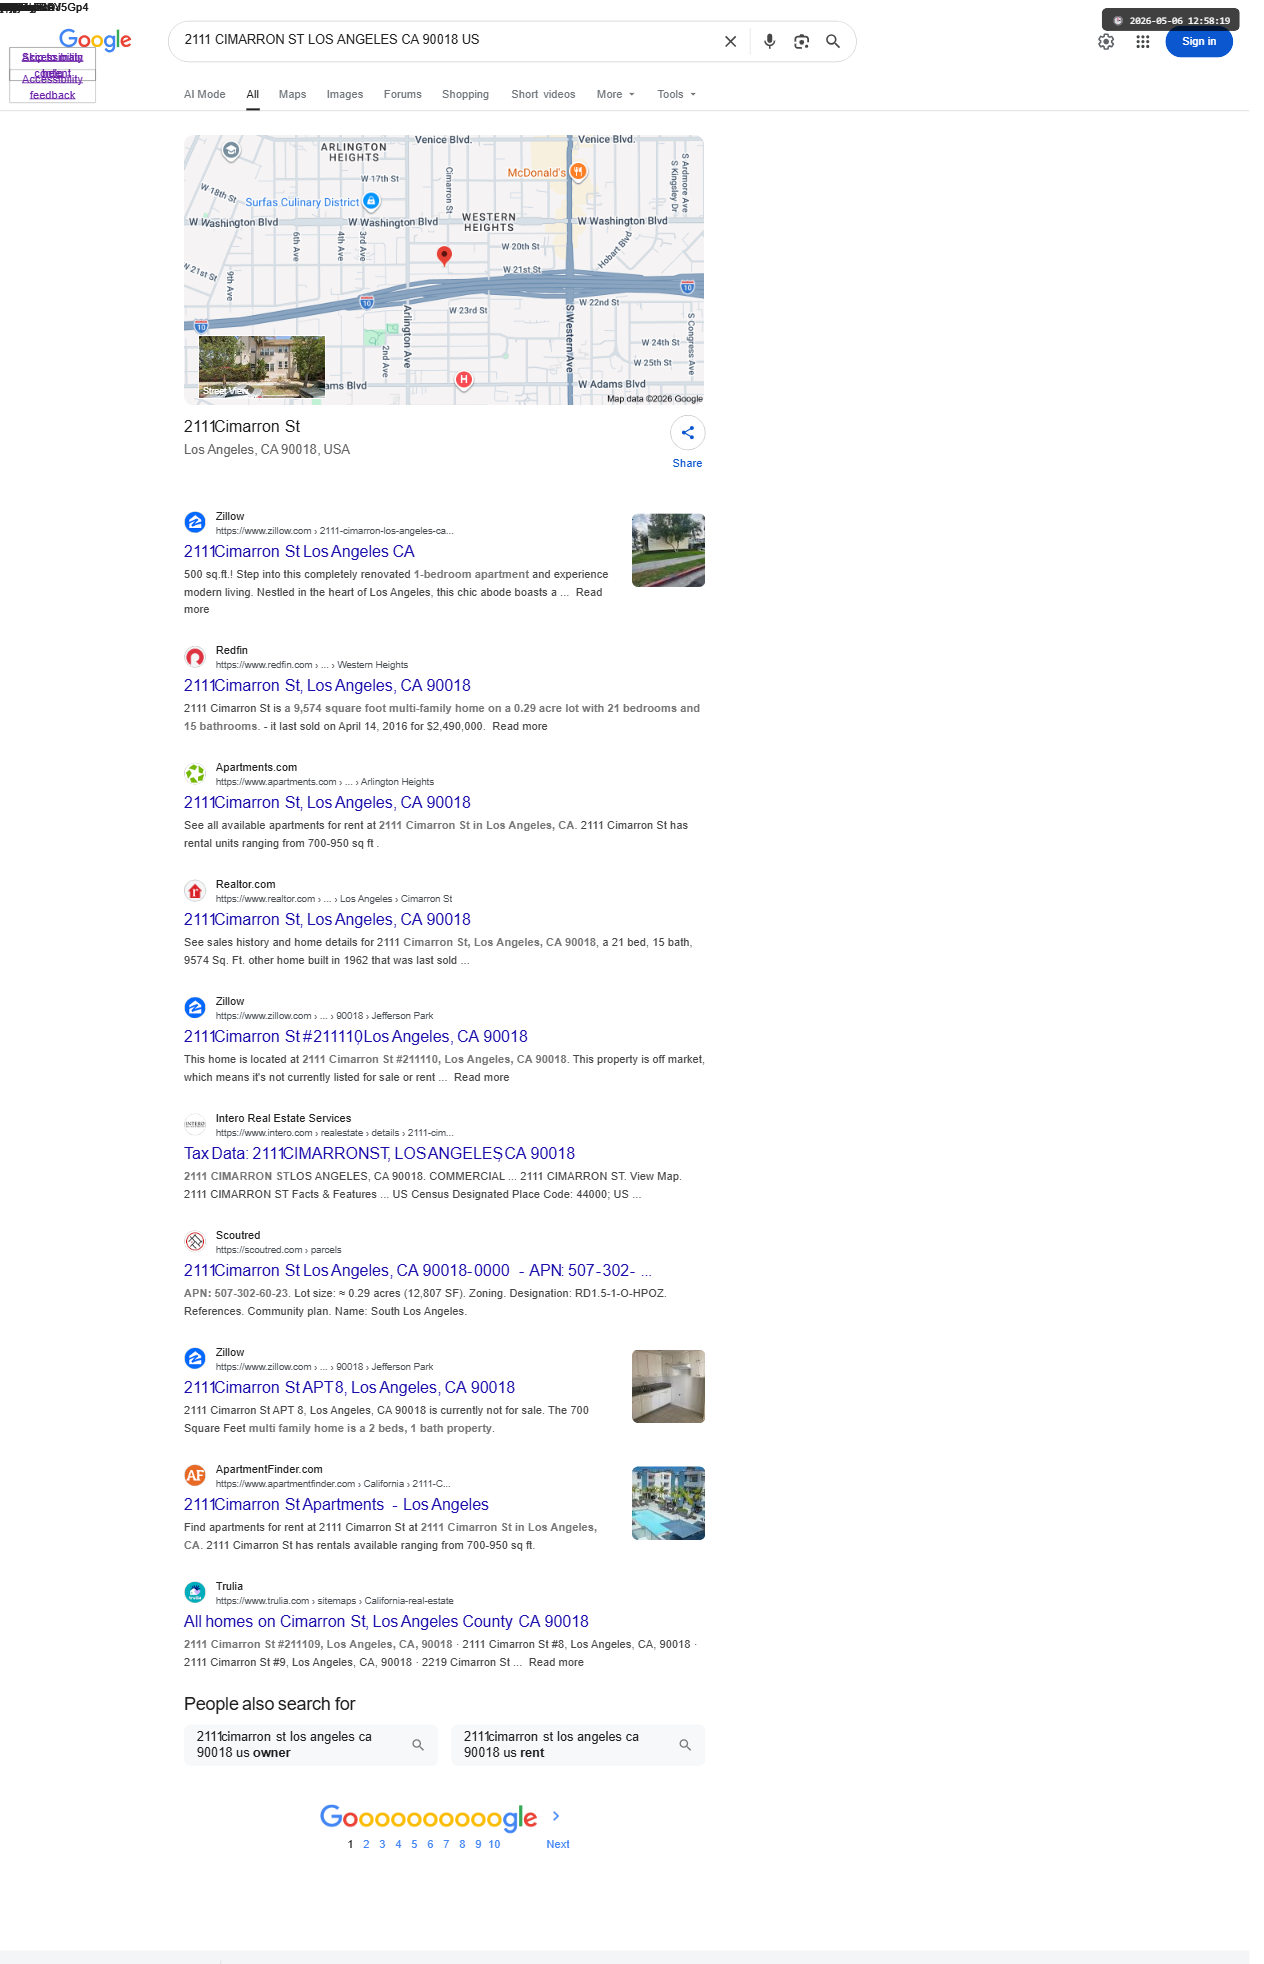This screenshot has height=1964, width=1264.
Task: Switch to AI Mode tab
Action: 204,94
